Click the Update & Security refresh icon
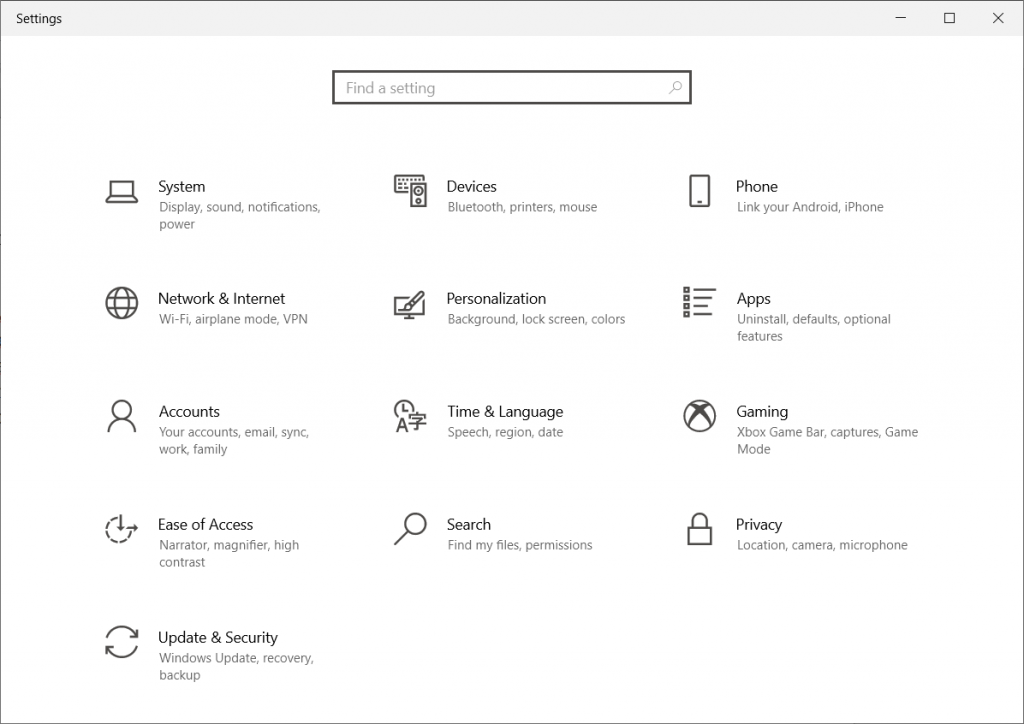 pos(121,642)
